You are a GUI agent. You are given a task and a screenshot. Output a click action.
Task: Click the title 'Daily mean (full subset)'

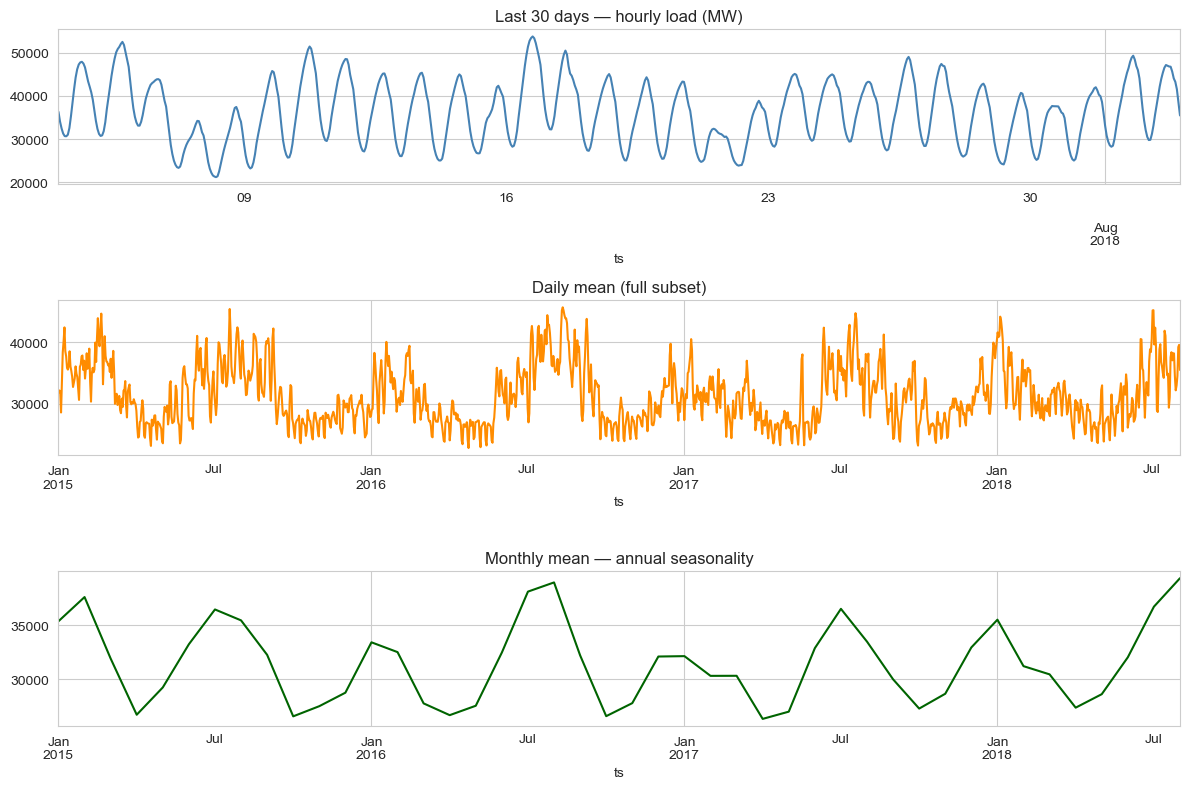[x=620, y=288]
